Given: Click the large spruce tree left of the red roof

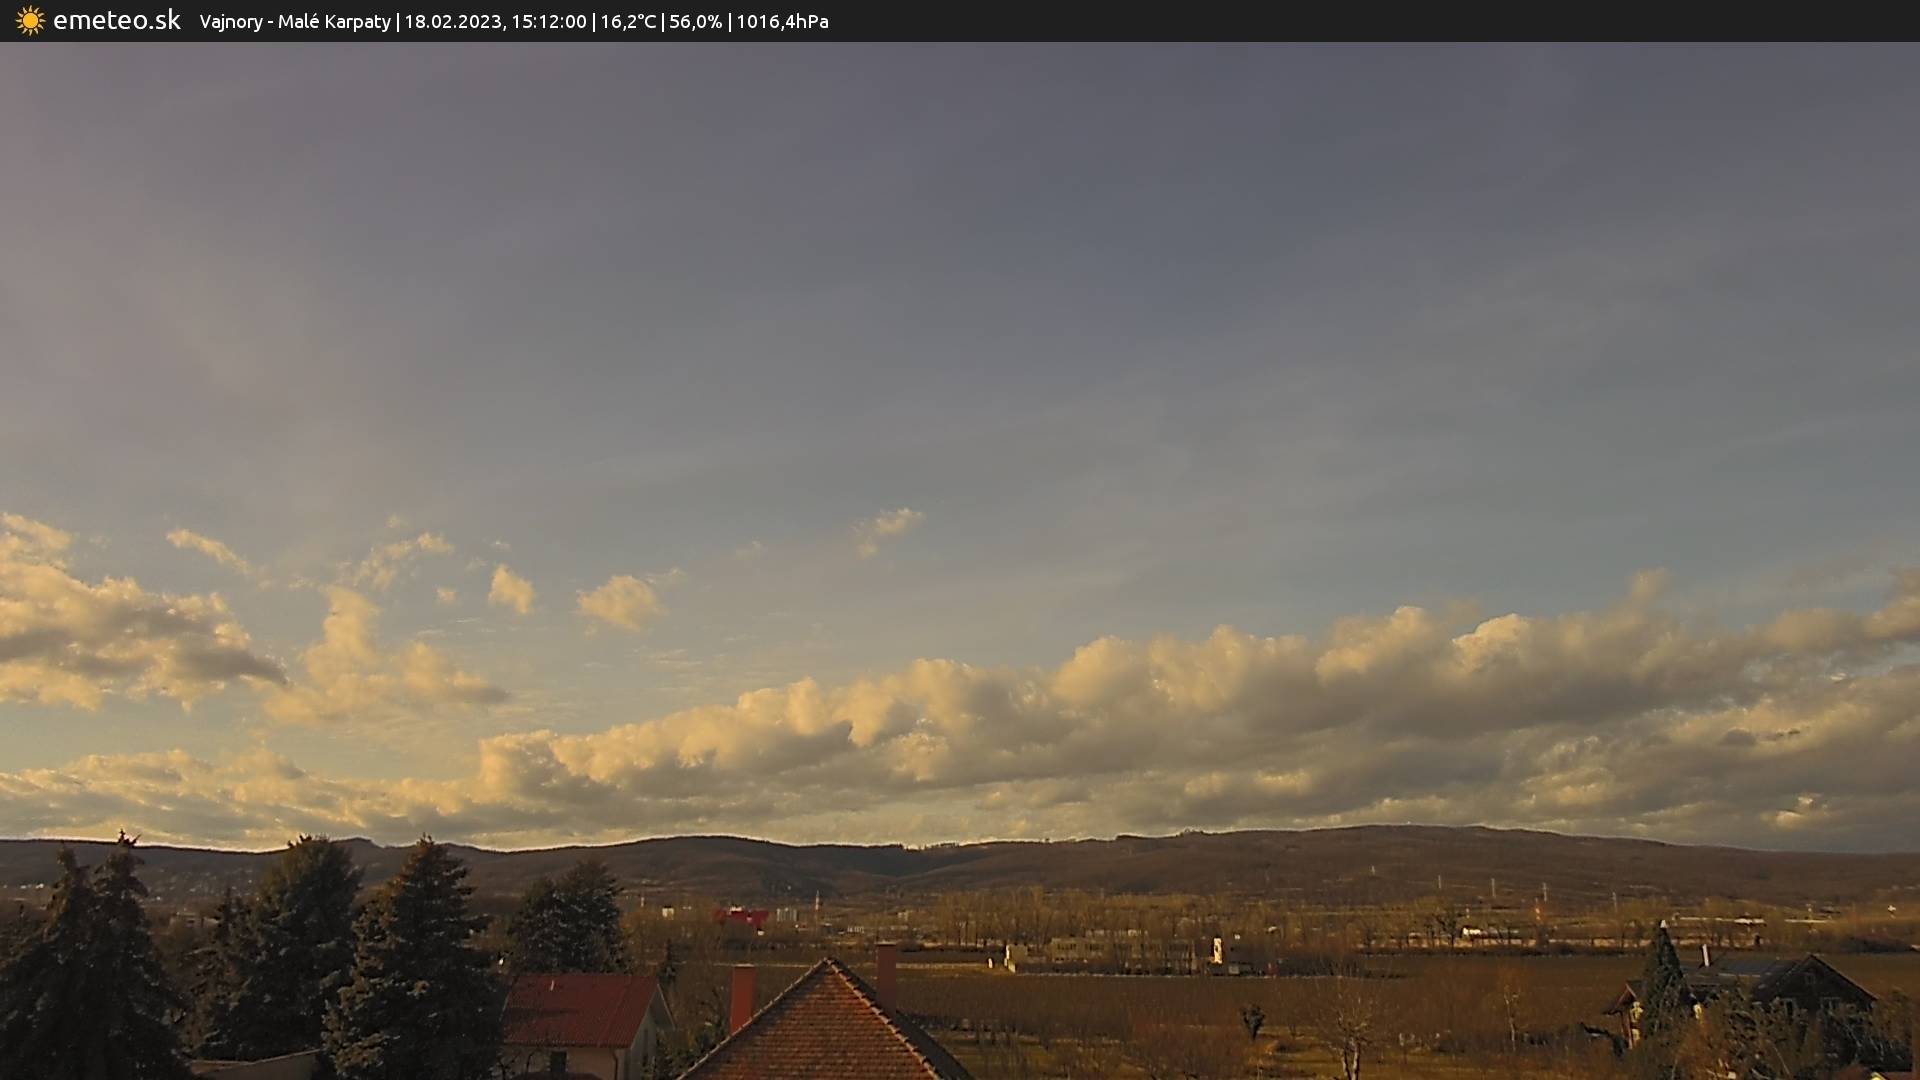Looking at the screenshot, I should click(x=420, y=960).
